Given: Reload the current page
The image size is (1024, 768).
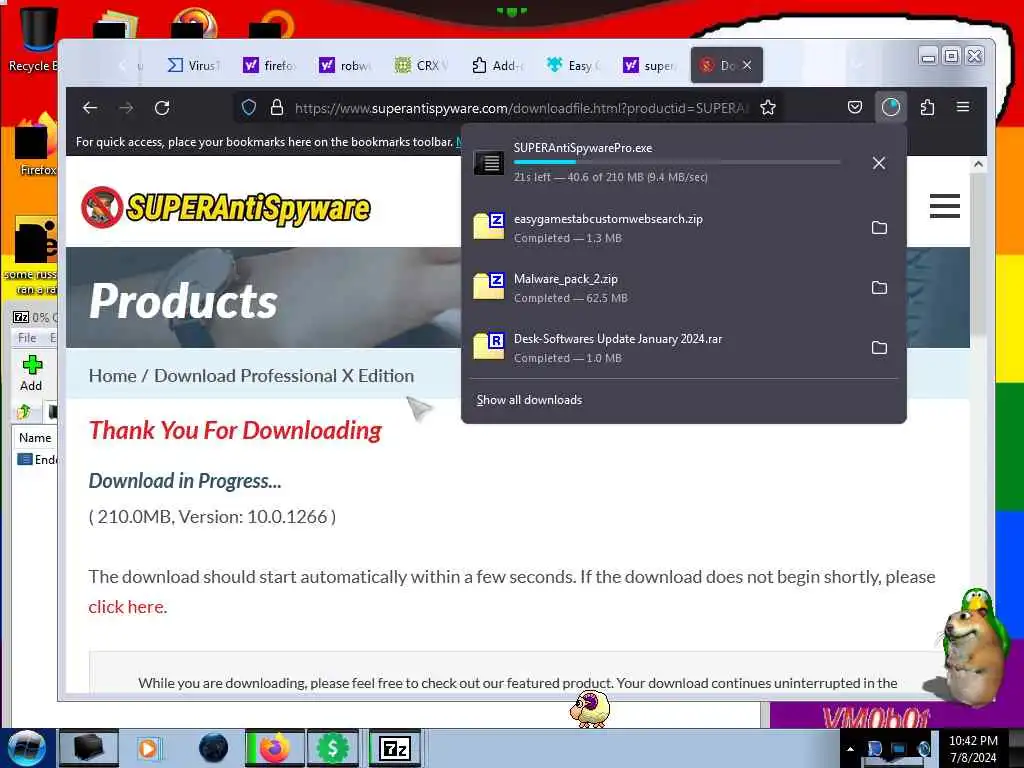Looking at the screenshot, I should click(162, 108).
